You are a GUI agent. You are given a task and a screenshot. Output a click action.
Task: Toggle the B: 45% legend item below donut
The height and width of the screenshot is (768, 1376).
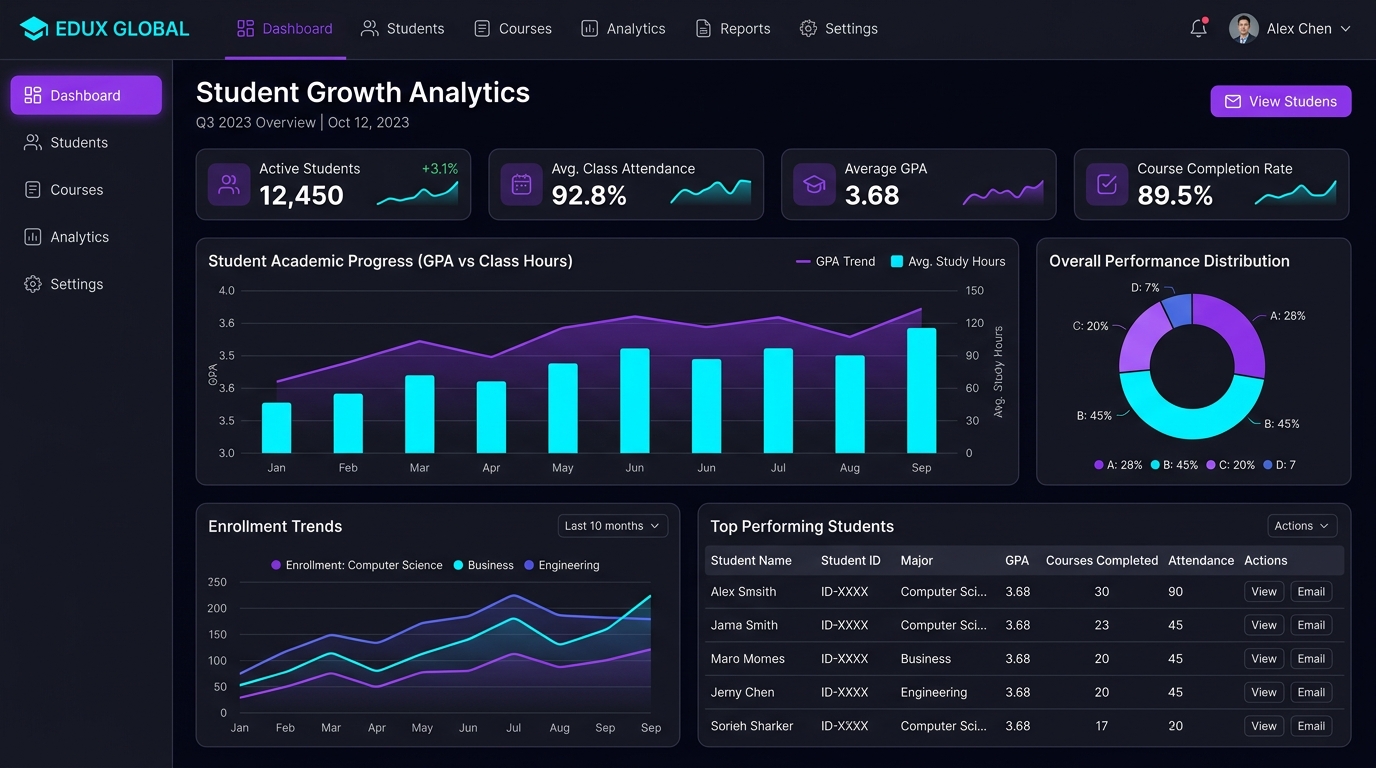(x=1174, y=465)
